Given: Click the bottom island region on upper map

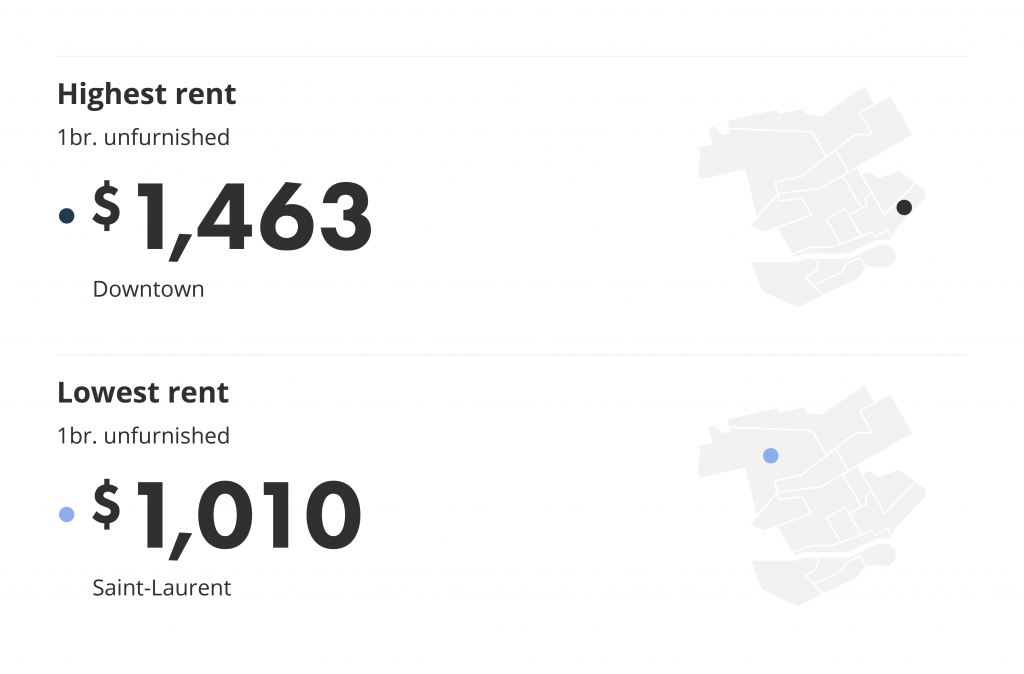Looking at the screenshot, I should pyautogui.click(x=784, y=282).
